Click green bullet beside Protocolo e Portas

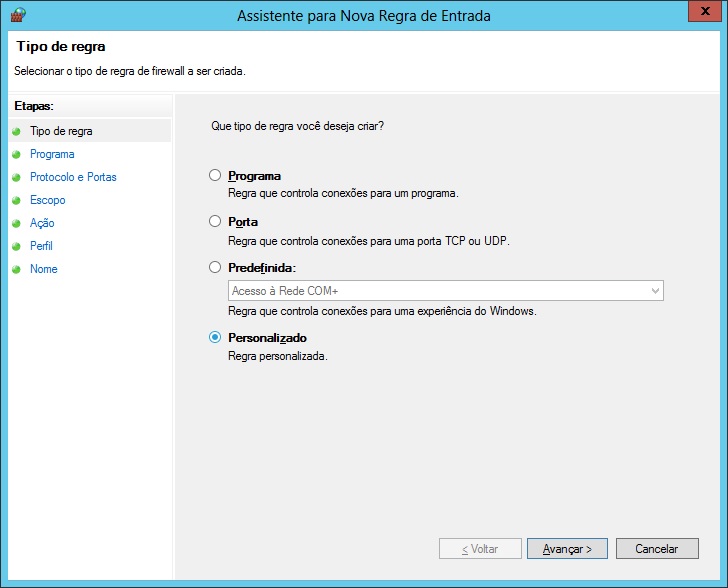(x=16, y=177)
